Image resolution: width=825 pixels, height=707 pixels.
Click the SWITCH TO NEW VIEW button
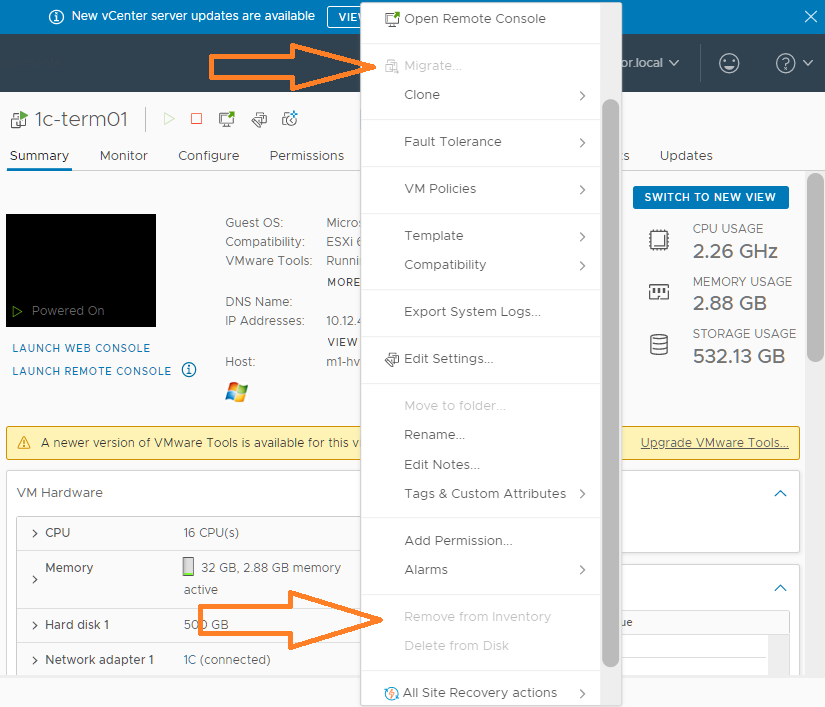710,197
